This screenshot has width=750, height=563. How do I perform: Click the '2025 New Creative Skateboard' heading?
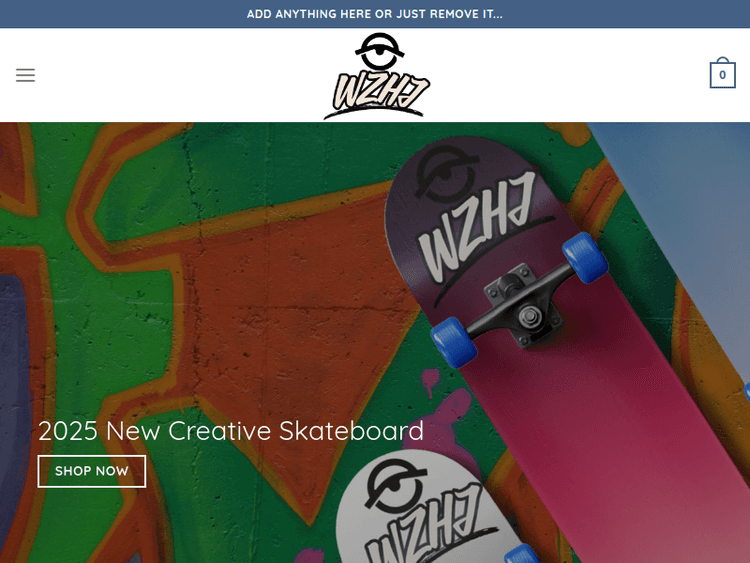pos(231,431)
